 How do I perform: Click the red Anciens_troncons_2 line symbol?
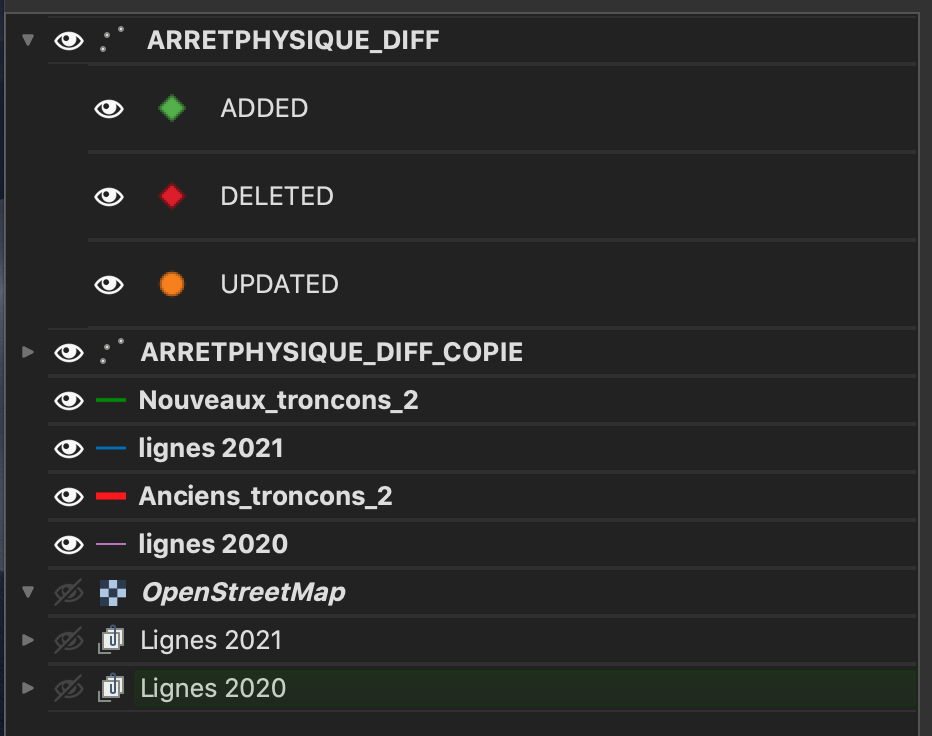click(111, 496)
